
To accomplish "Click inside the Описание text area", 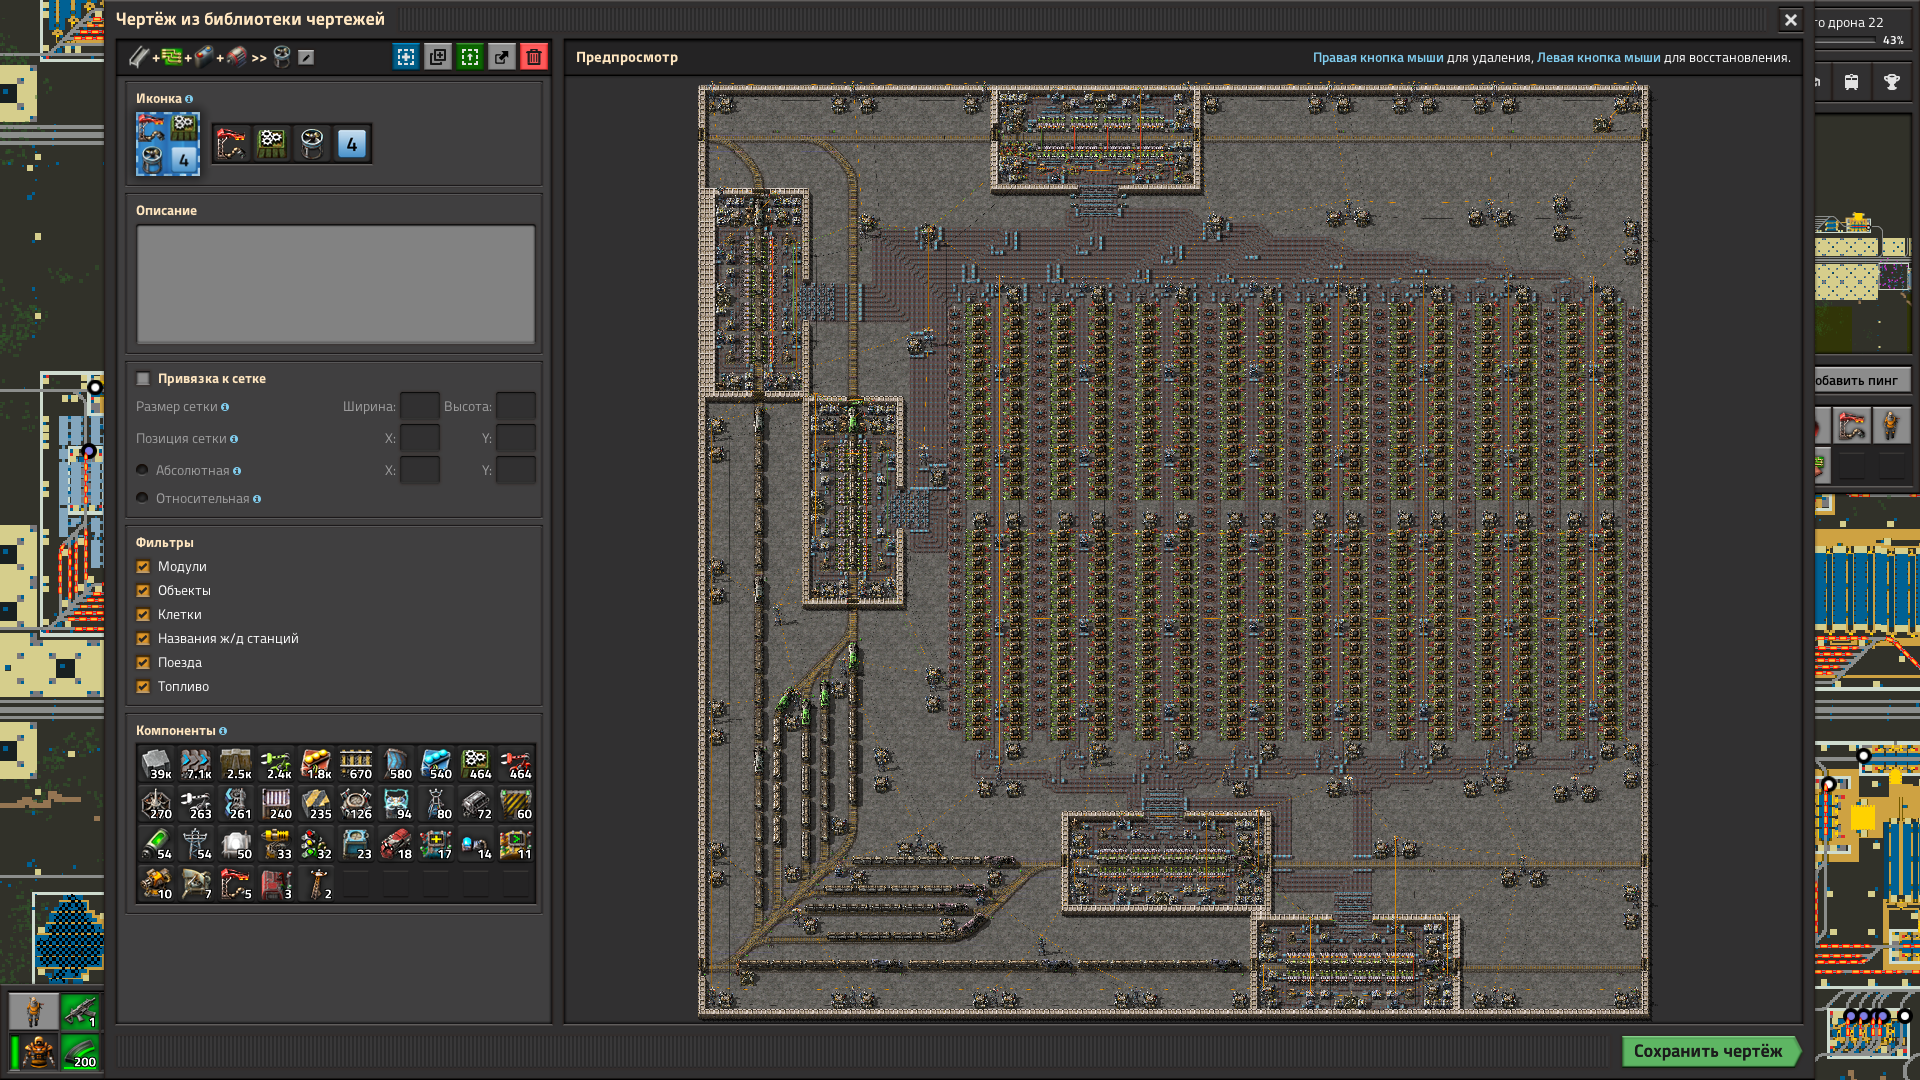I will click(x=336, y=284).
